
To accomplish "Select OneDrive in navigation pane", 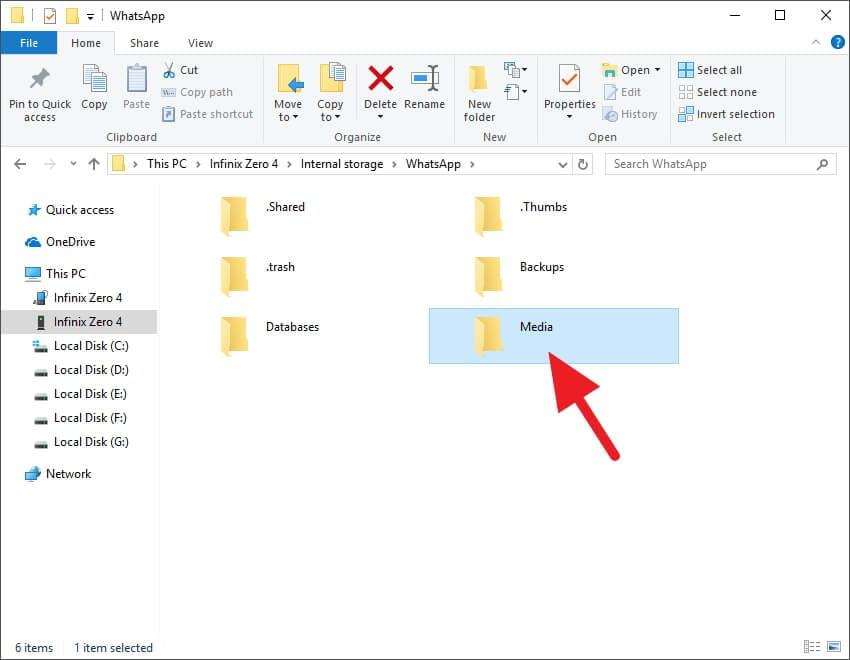I will (x=60, y=242).
